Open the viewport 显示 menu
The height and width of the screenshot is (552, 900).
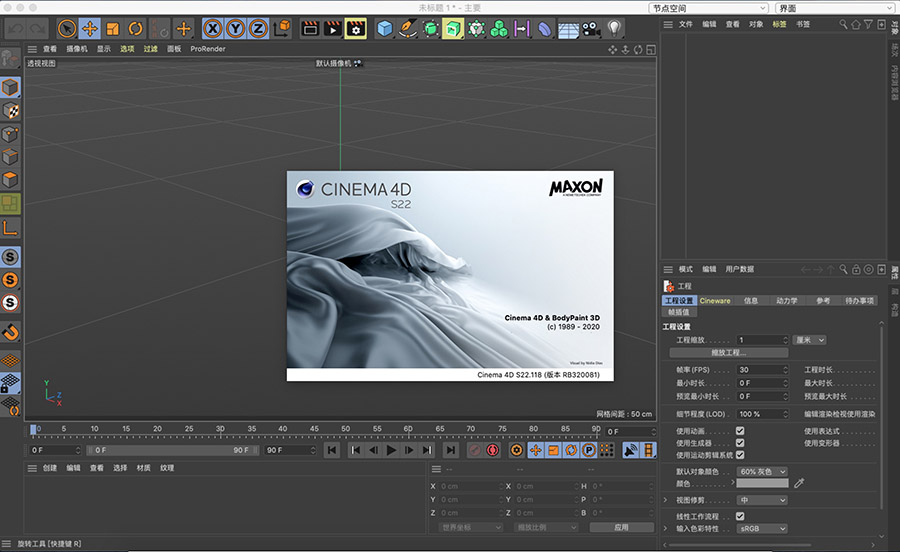click(104, 49)
